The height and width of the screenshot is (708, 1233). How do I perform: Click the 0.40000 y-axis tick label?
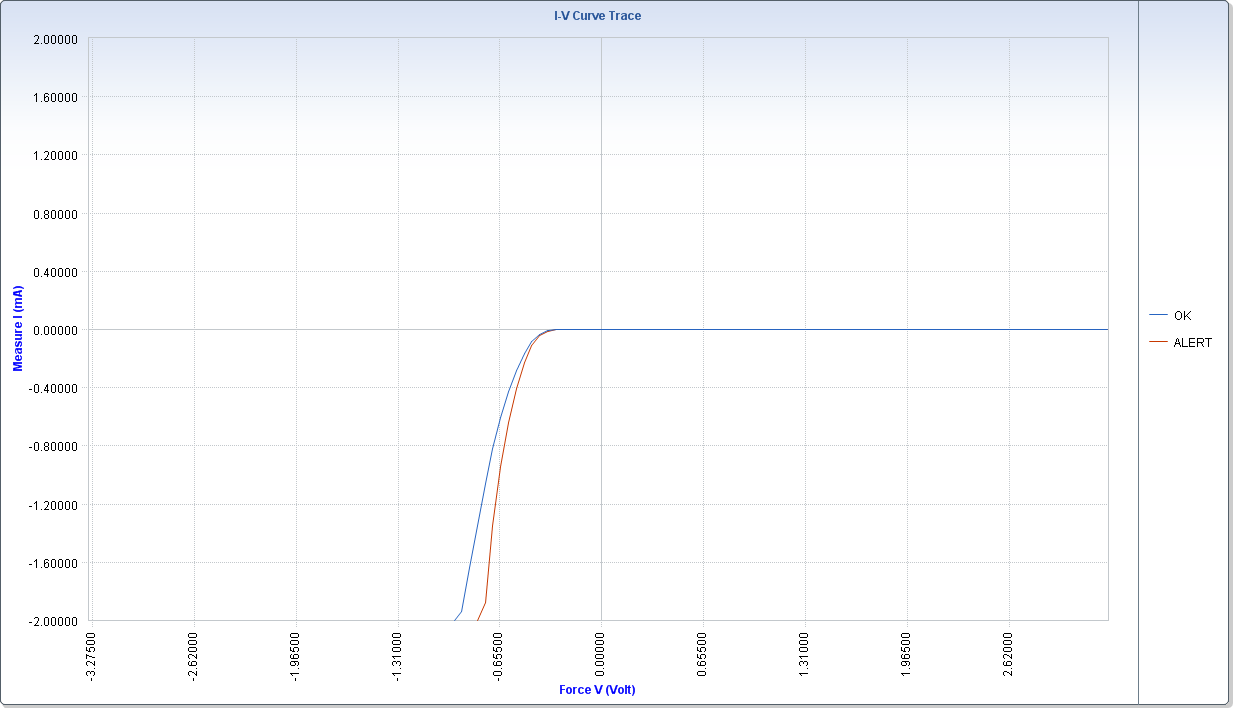[x=57, y=272]
